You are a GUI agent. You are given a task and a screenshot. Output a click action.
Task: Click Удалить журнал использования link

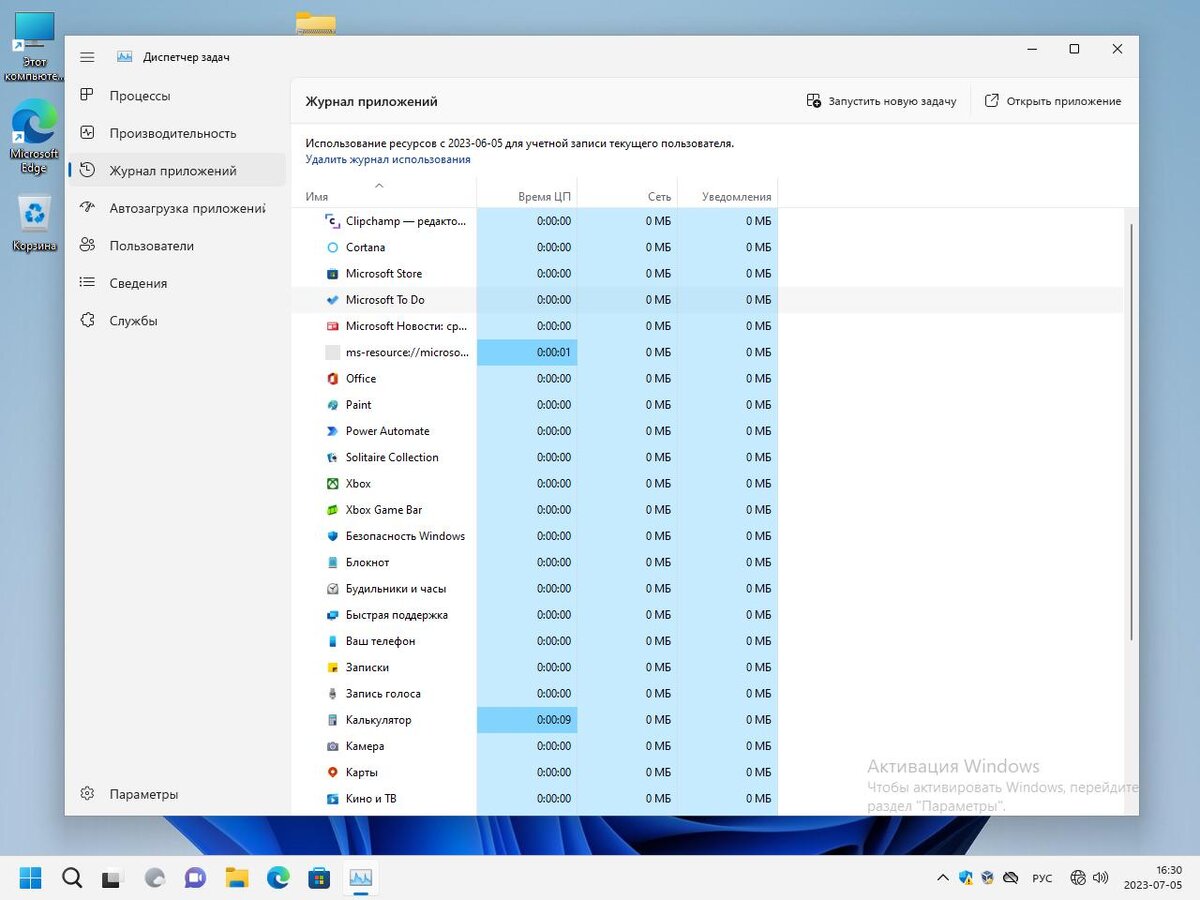coord(388,159)
